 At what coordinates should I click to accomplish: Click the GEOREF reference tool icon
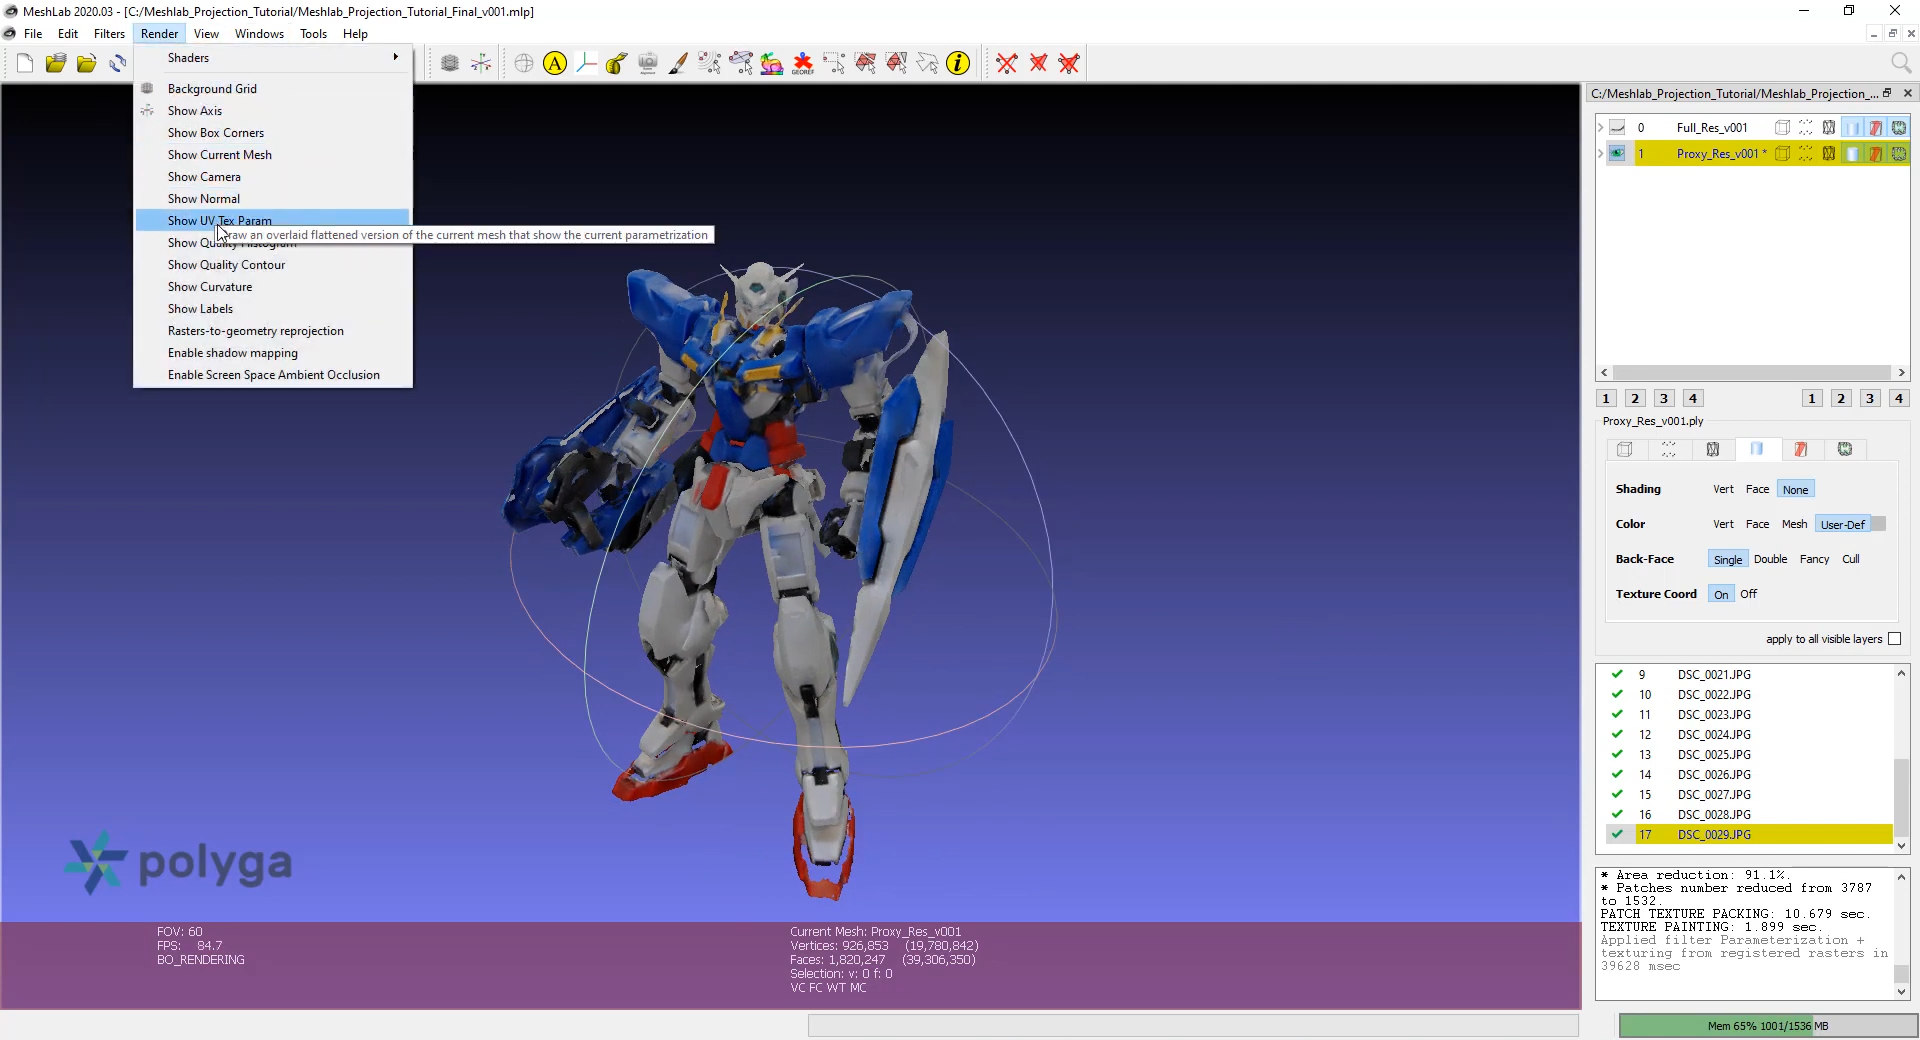pos(803,64)
